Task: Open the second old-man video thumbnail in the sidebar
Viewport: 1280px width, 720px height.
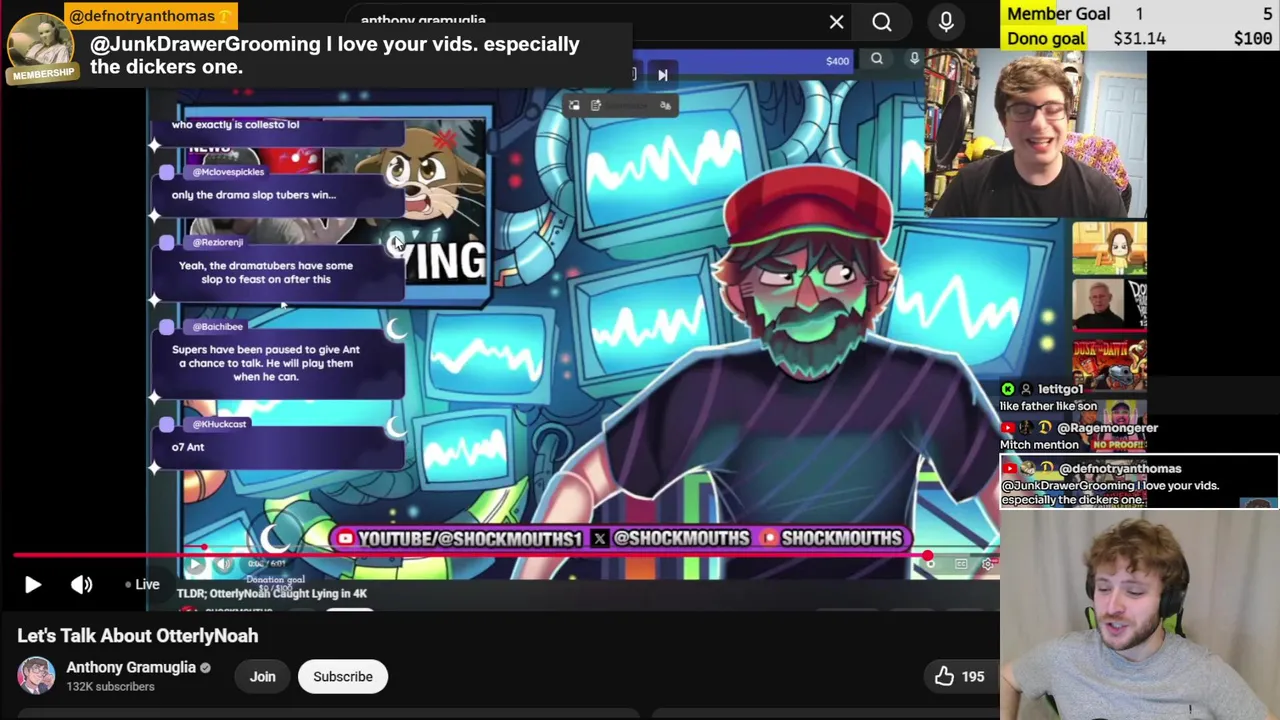Action: 1109,304
